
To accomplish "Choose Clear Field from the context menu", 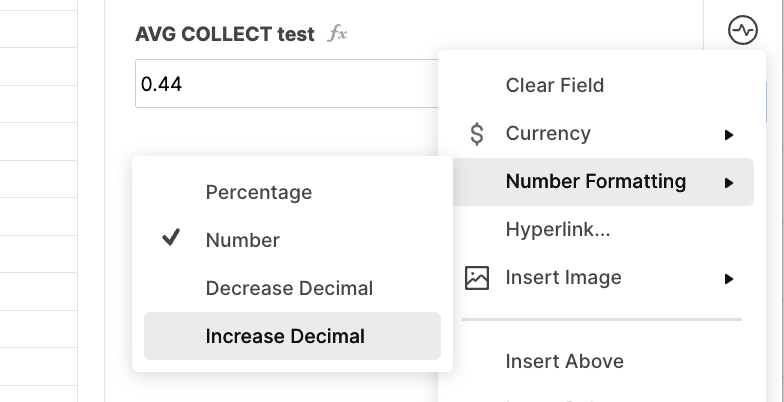I will pos(554,85).
